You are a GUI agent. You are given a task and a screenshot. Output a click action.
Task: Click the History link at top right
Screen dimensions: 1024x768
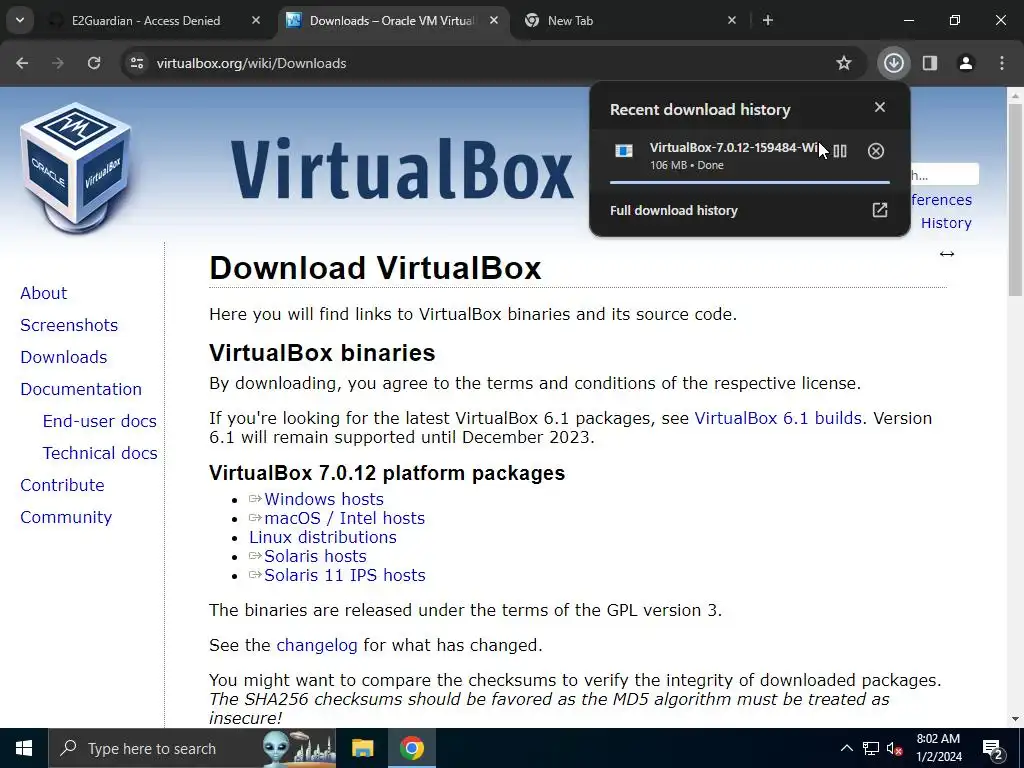click(x=946, y=223)
